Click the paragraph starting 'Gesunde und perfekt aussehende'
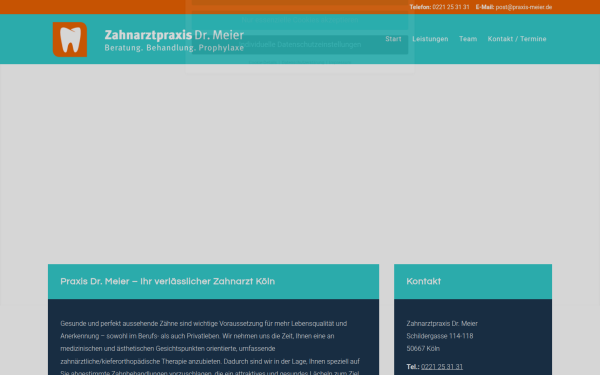The image size is (600, 375). [210, 348]
